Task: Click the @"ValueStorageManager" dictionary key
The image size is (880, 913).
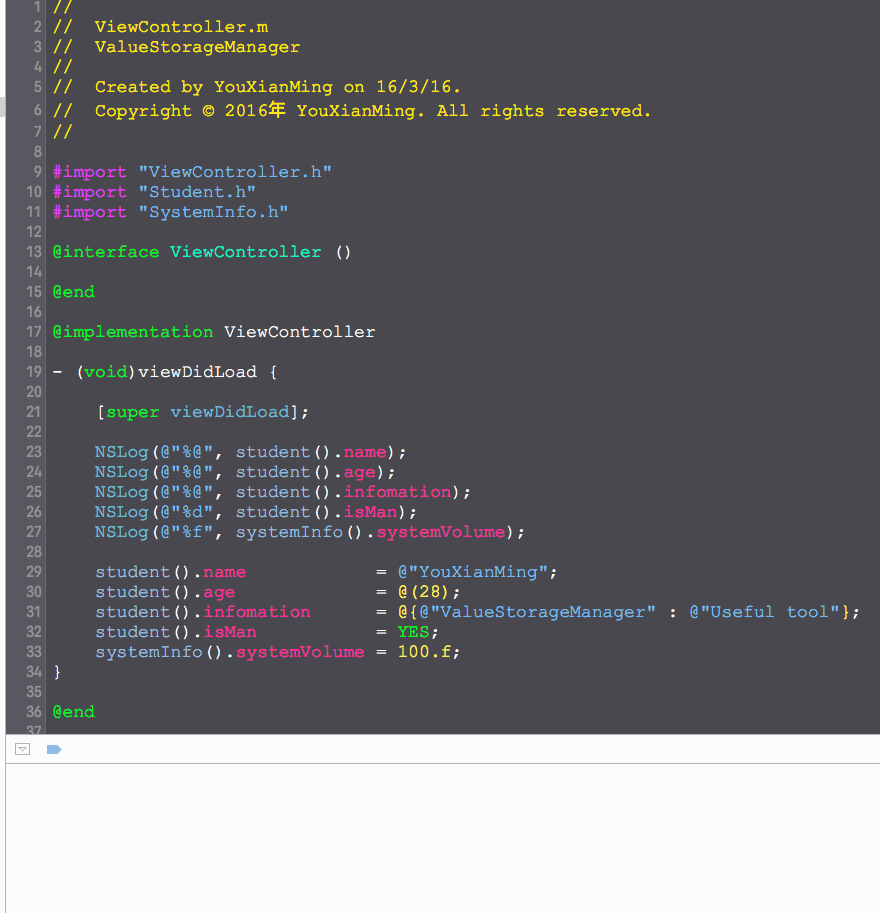Action: [538, 612]
